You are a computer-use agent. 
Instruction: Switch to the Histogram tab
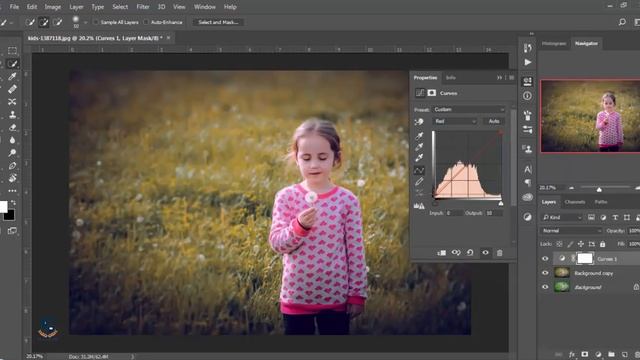(554, 44)
